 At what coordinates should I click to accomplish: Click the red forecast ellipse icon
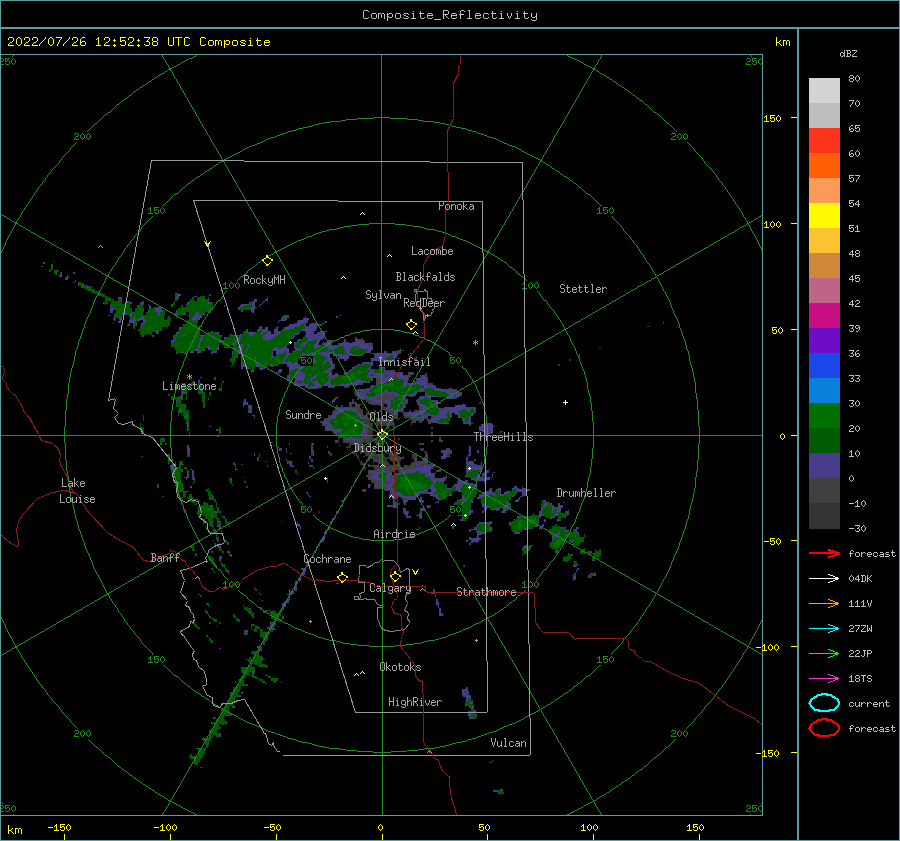click(x=824, y=728)
